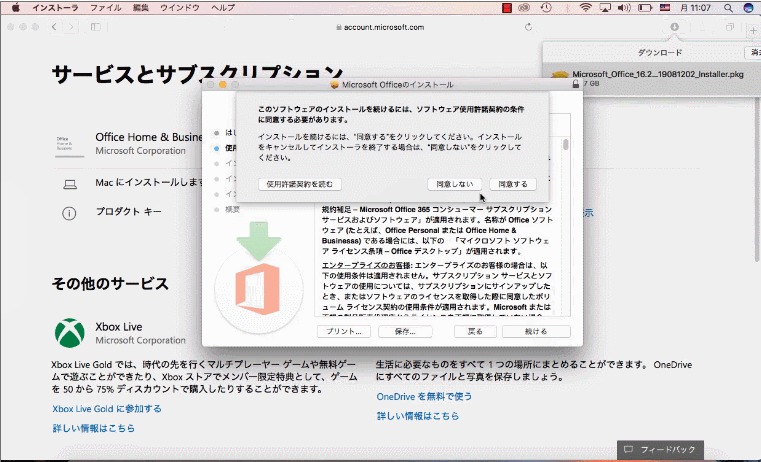Click the Xbox Live logo
Viewport: 761px width, 462px height.
(x=69, y=333)
